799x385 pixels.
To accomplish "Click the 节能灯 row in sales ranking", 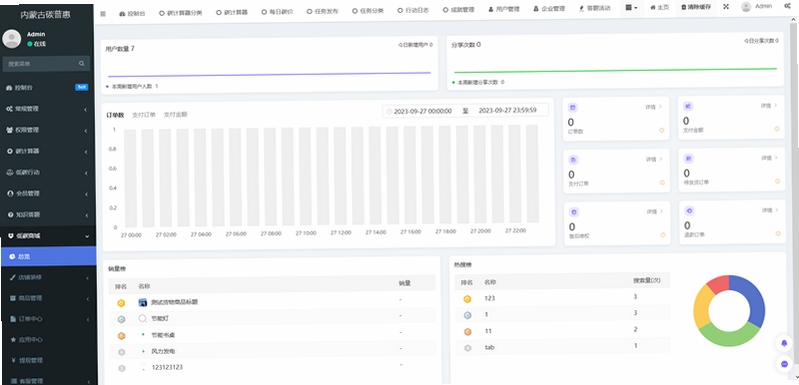I will pyautogui.click(x=272, y=318).
